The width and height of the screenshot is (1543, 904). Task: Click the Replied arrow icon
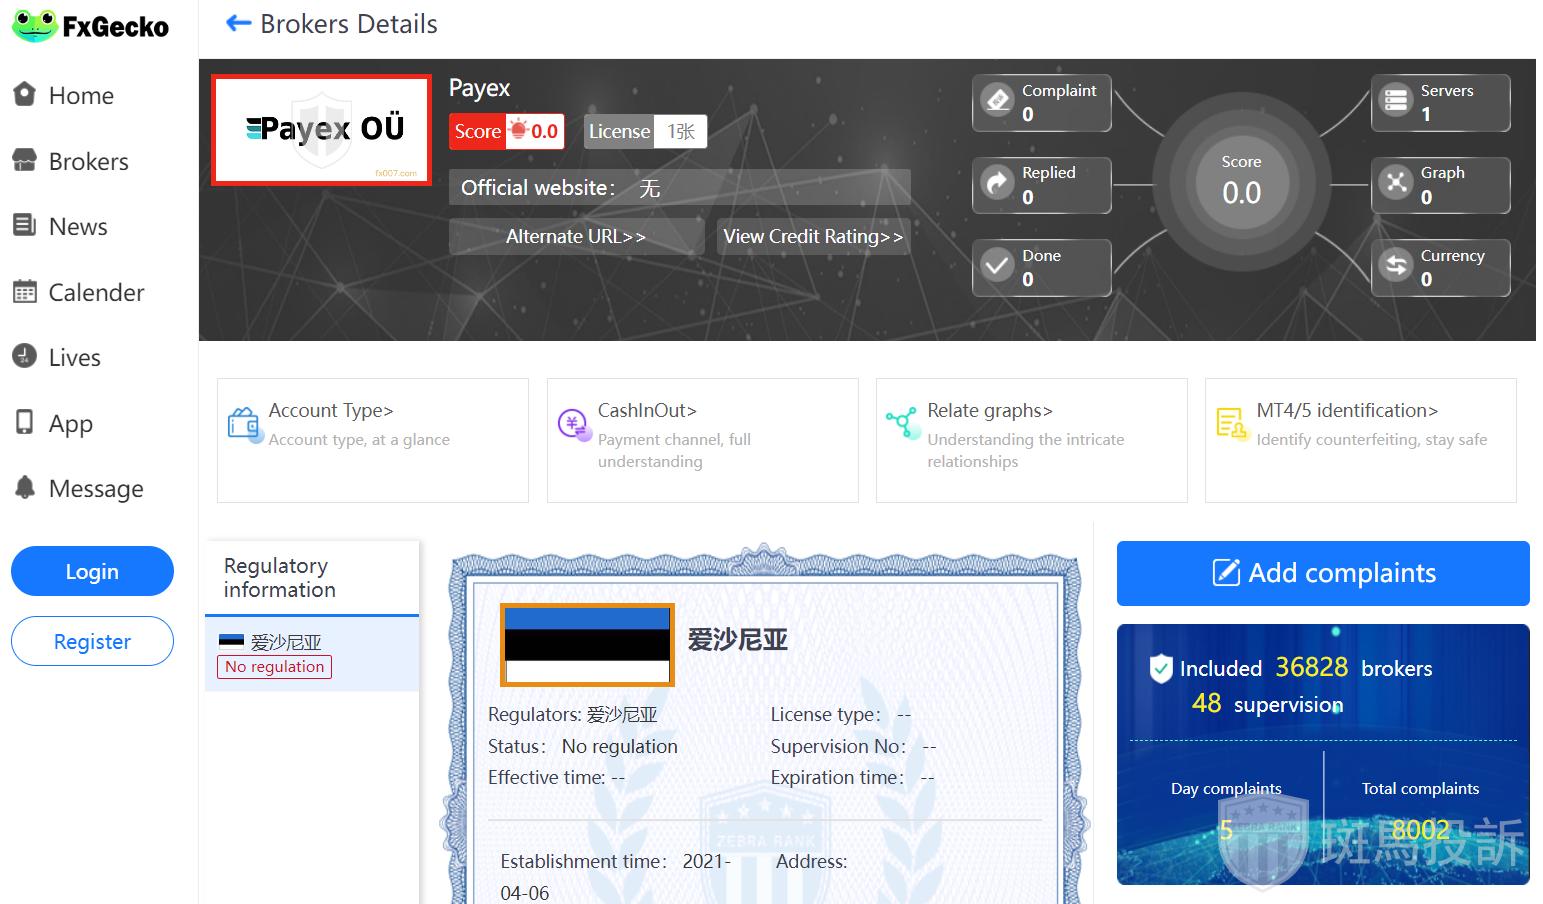click(998, 184)
